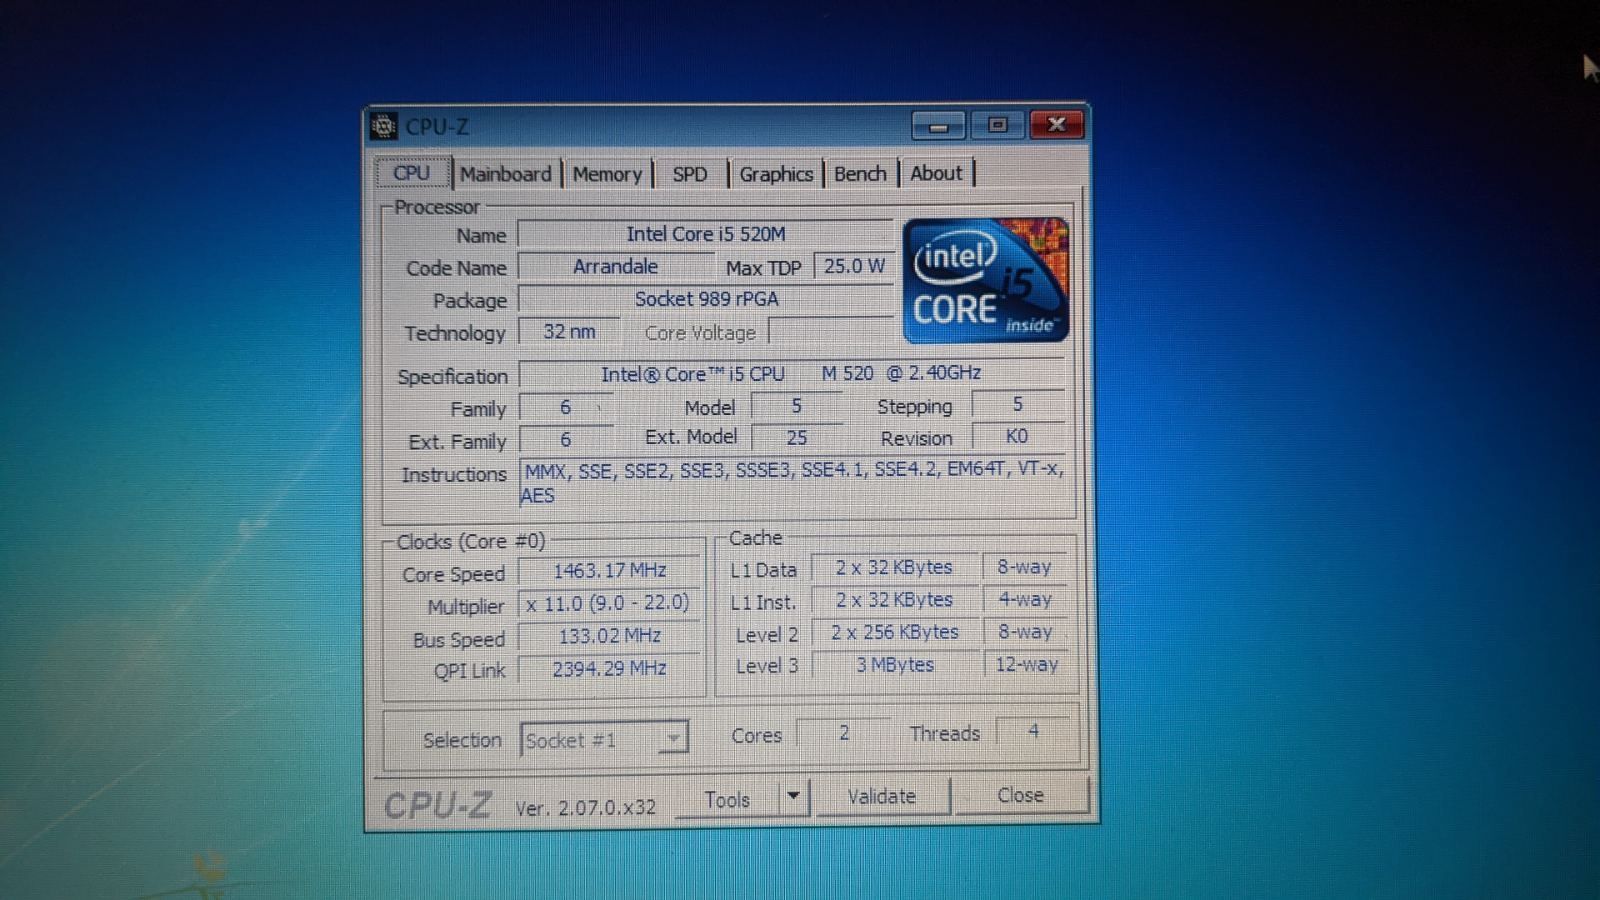This screenshot has height=900, width=1600.
Task: Open the Graphics tab
Action: 776,174
